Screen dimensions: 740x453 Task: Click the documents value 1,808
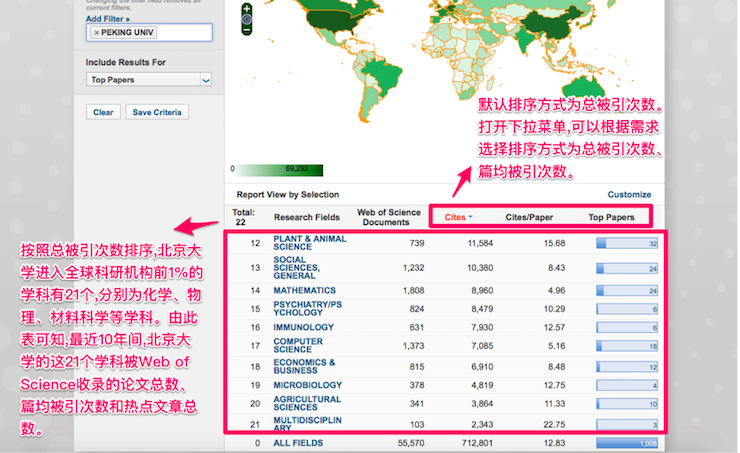tap(413, 290)
